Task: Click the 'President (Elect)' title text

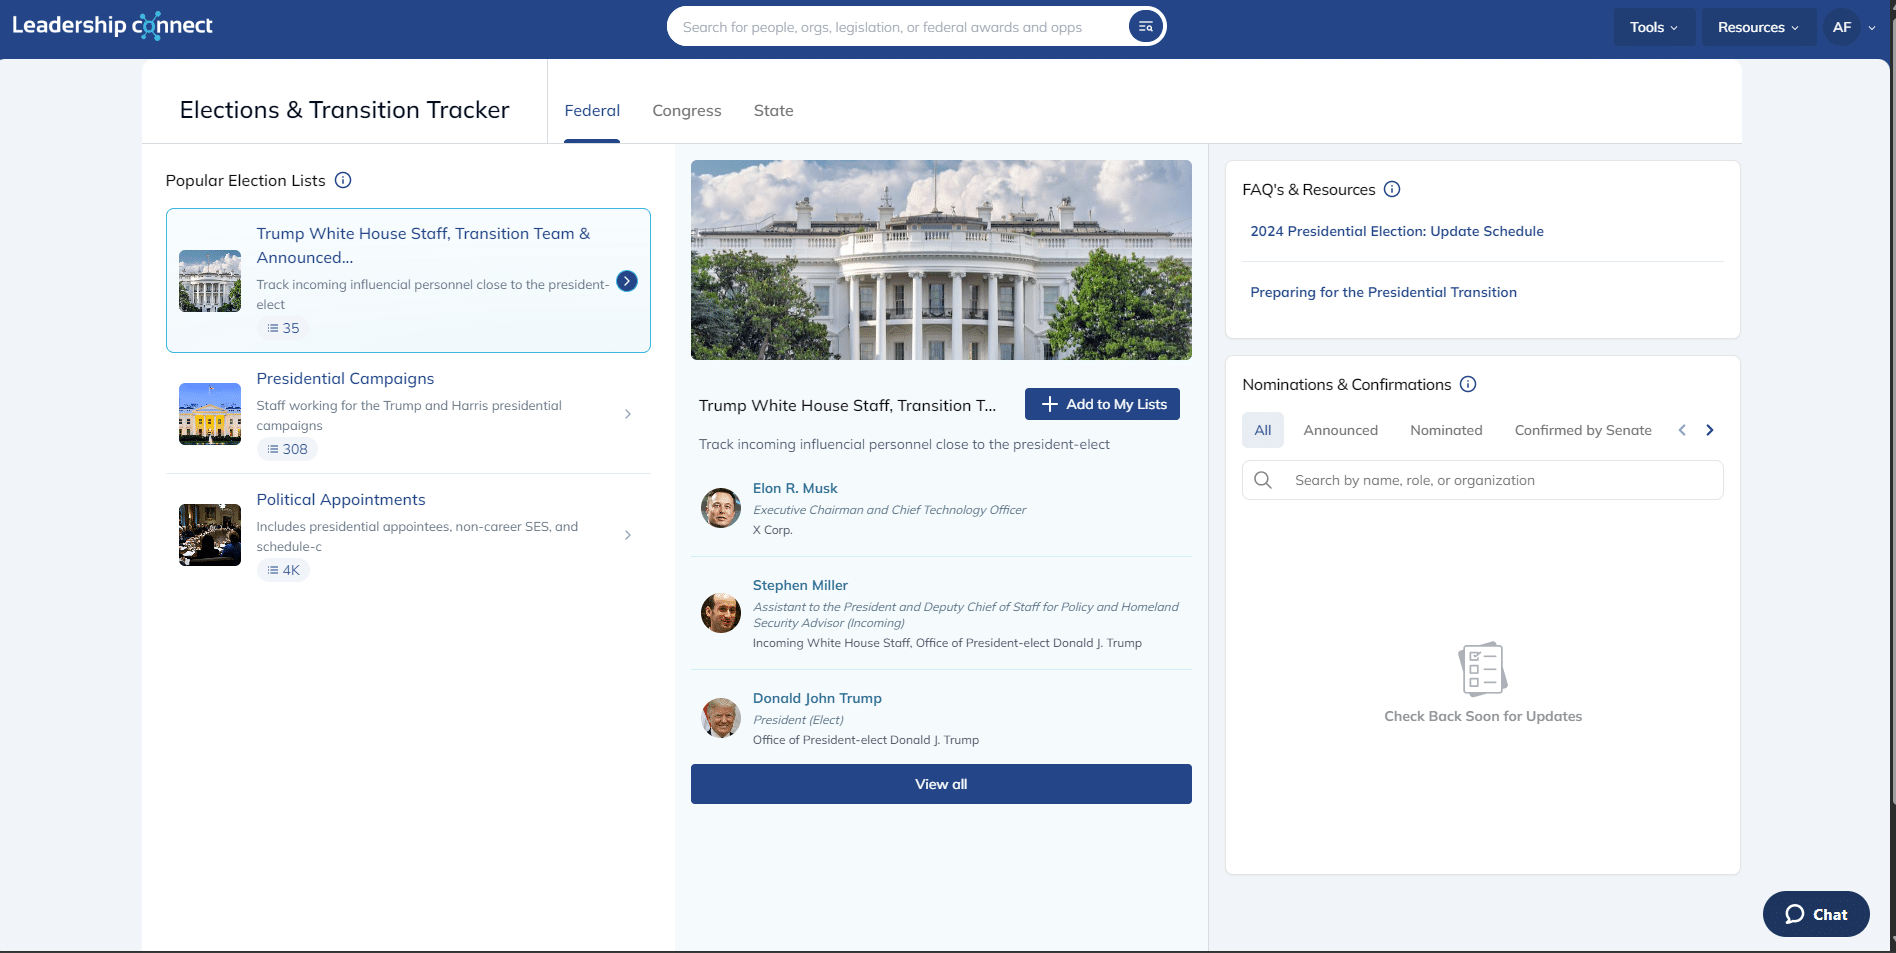Action: (x=798, y=720)
